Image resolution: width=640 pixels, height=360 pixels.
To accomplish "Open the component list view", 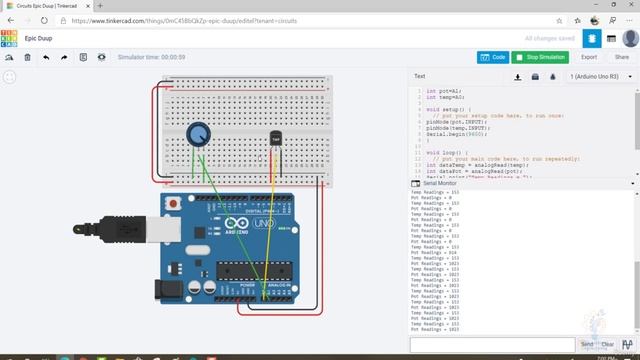I will pyautogui.click(x=611, y=39).
